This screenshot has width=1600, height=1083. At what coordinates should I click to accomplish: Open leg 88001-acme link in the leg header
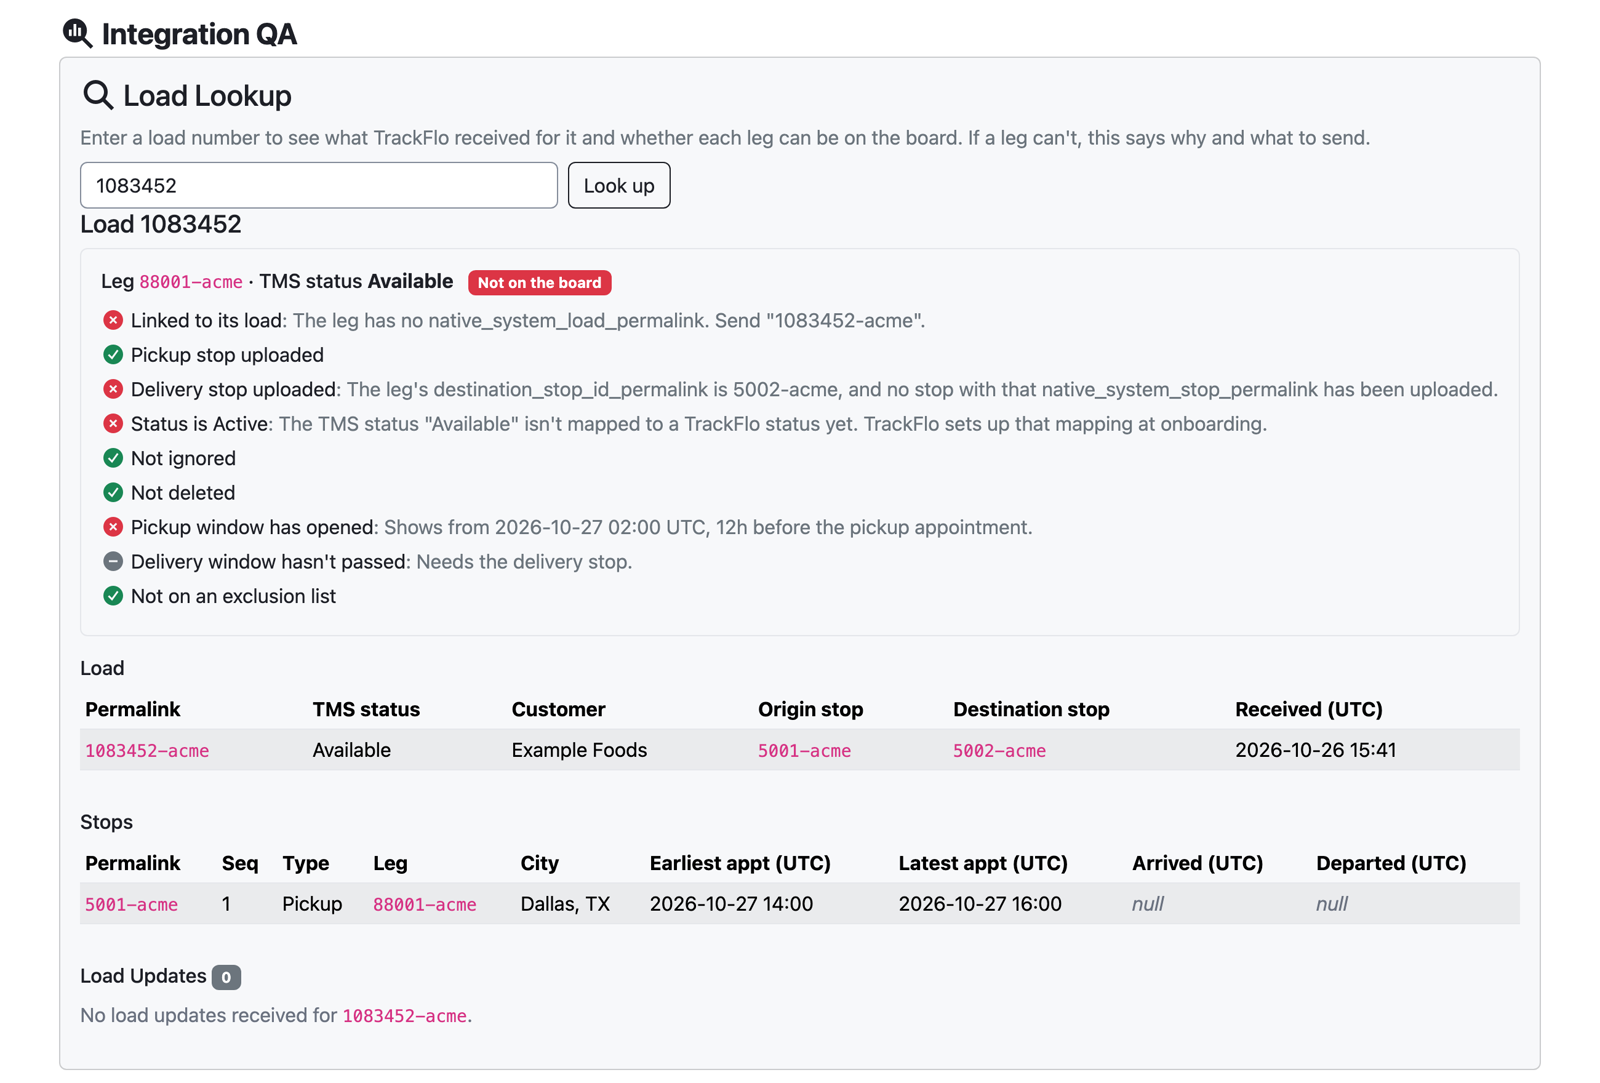[x=191, y=282]
